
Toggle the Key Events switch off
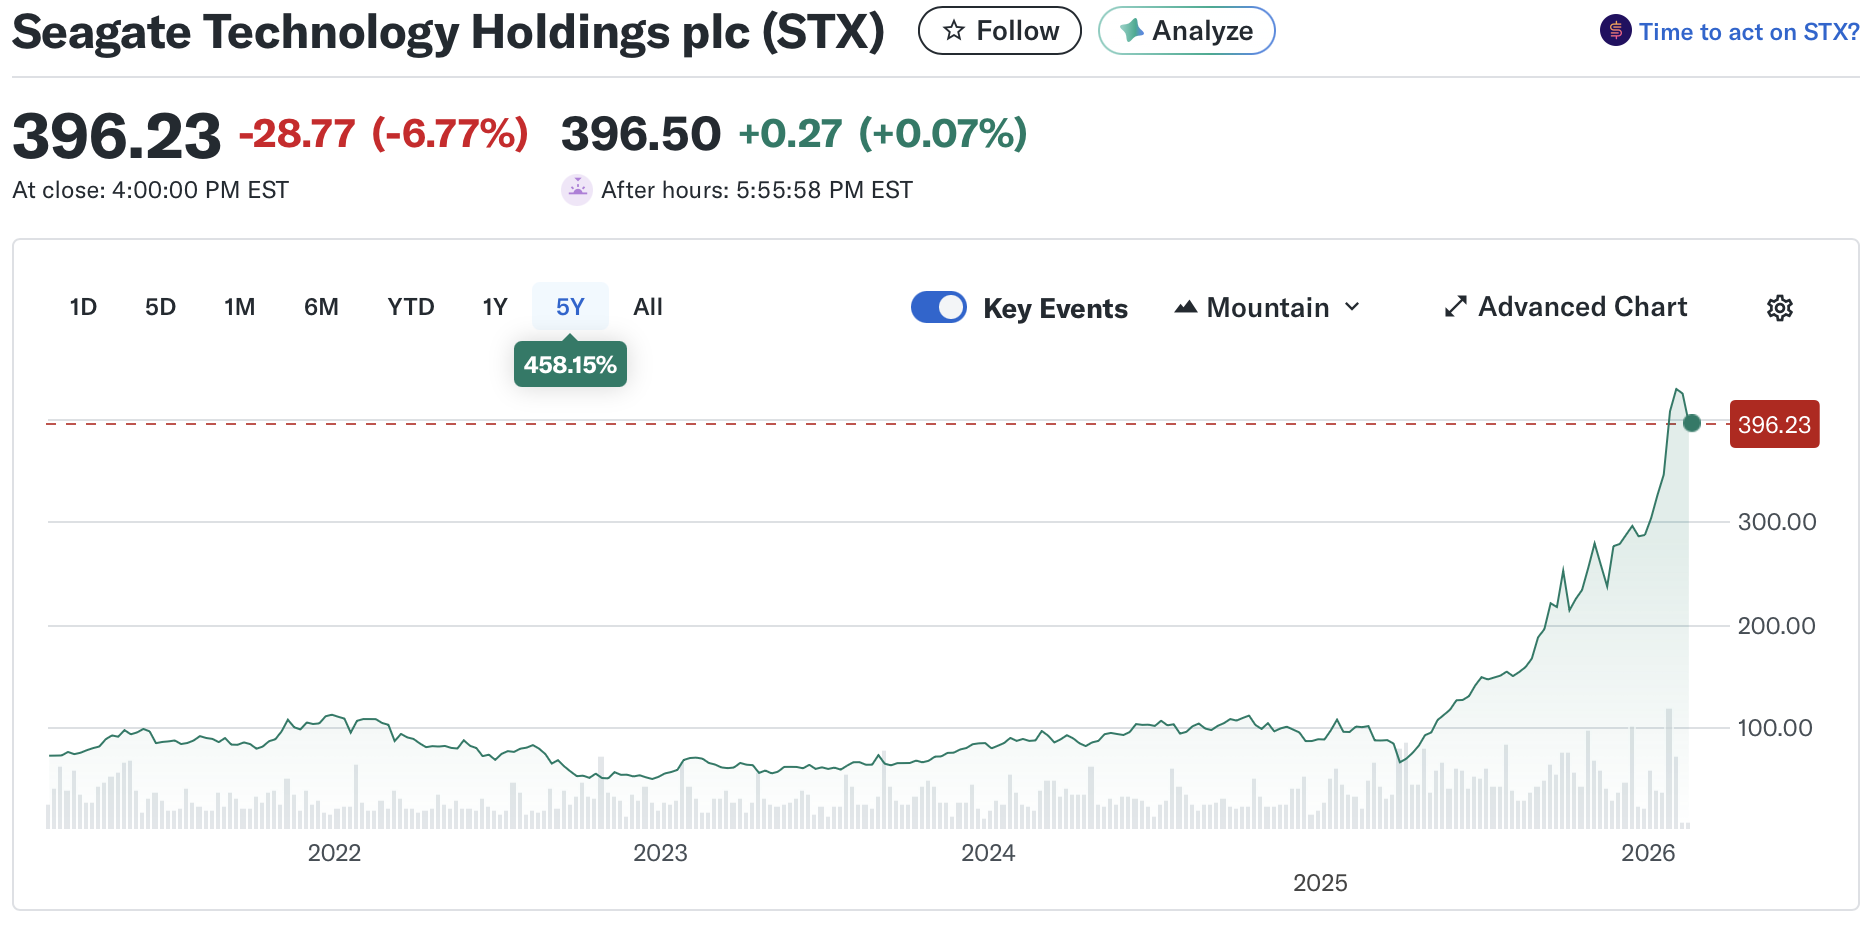(x=938, y=307)
